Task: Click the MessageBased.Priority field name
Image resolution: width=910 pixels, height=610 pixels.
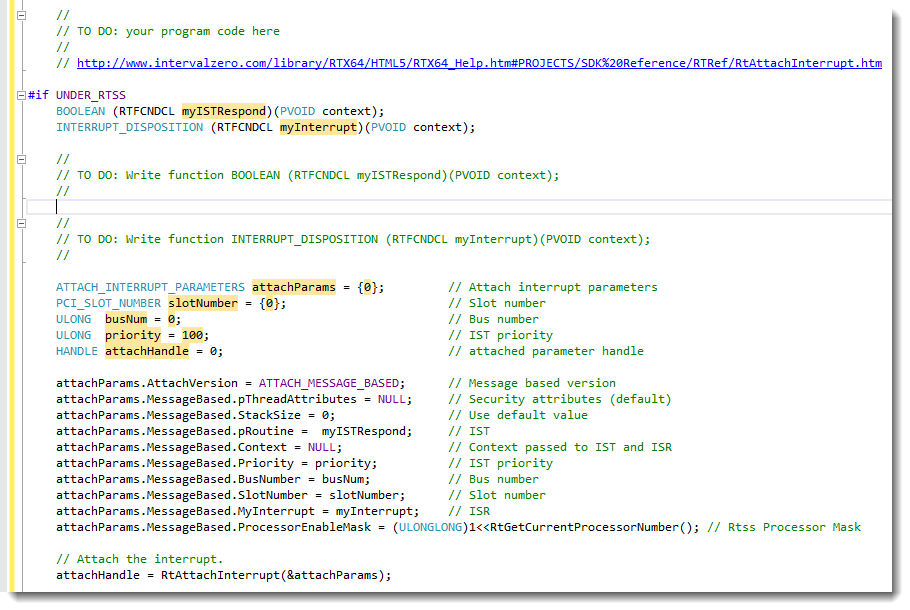Action: [266, 463]
